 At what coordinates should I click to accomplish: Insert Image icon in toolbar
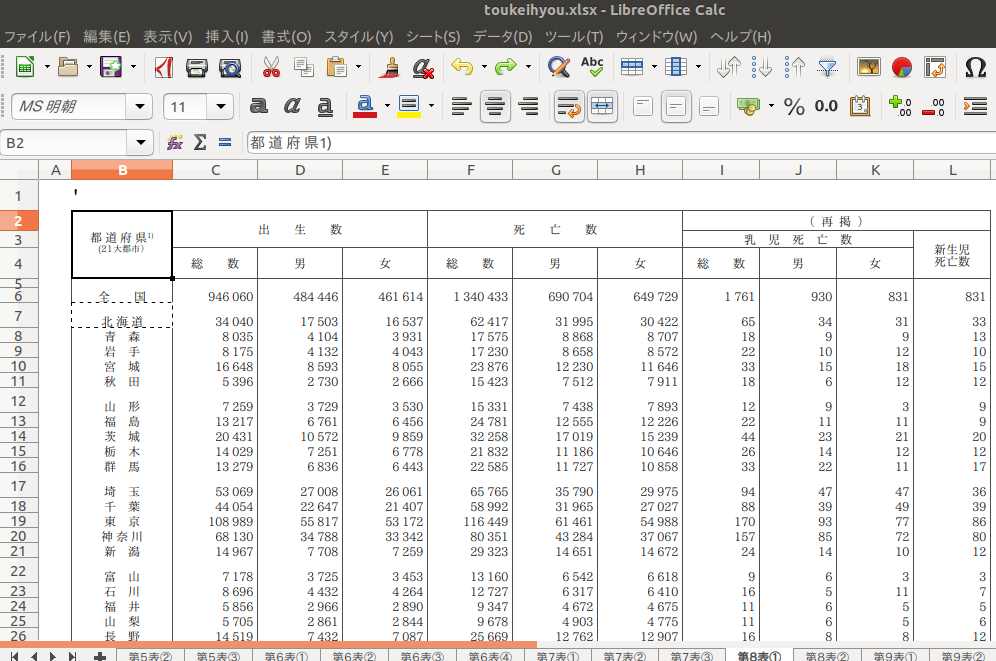coord(869,67)
